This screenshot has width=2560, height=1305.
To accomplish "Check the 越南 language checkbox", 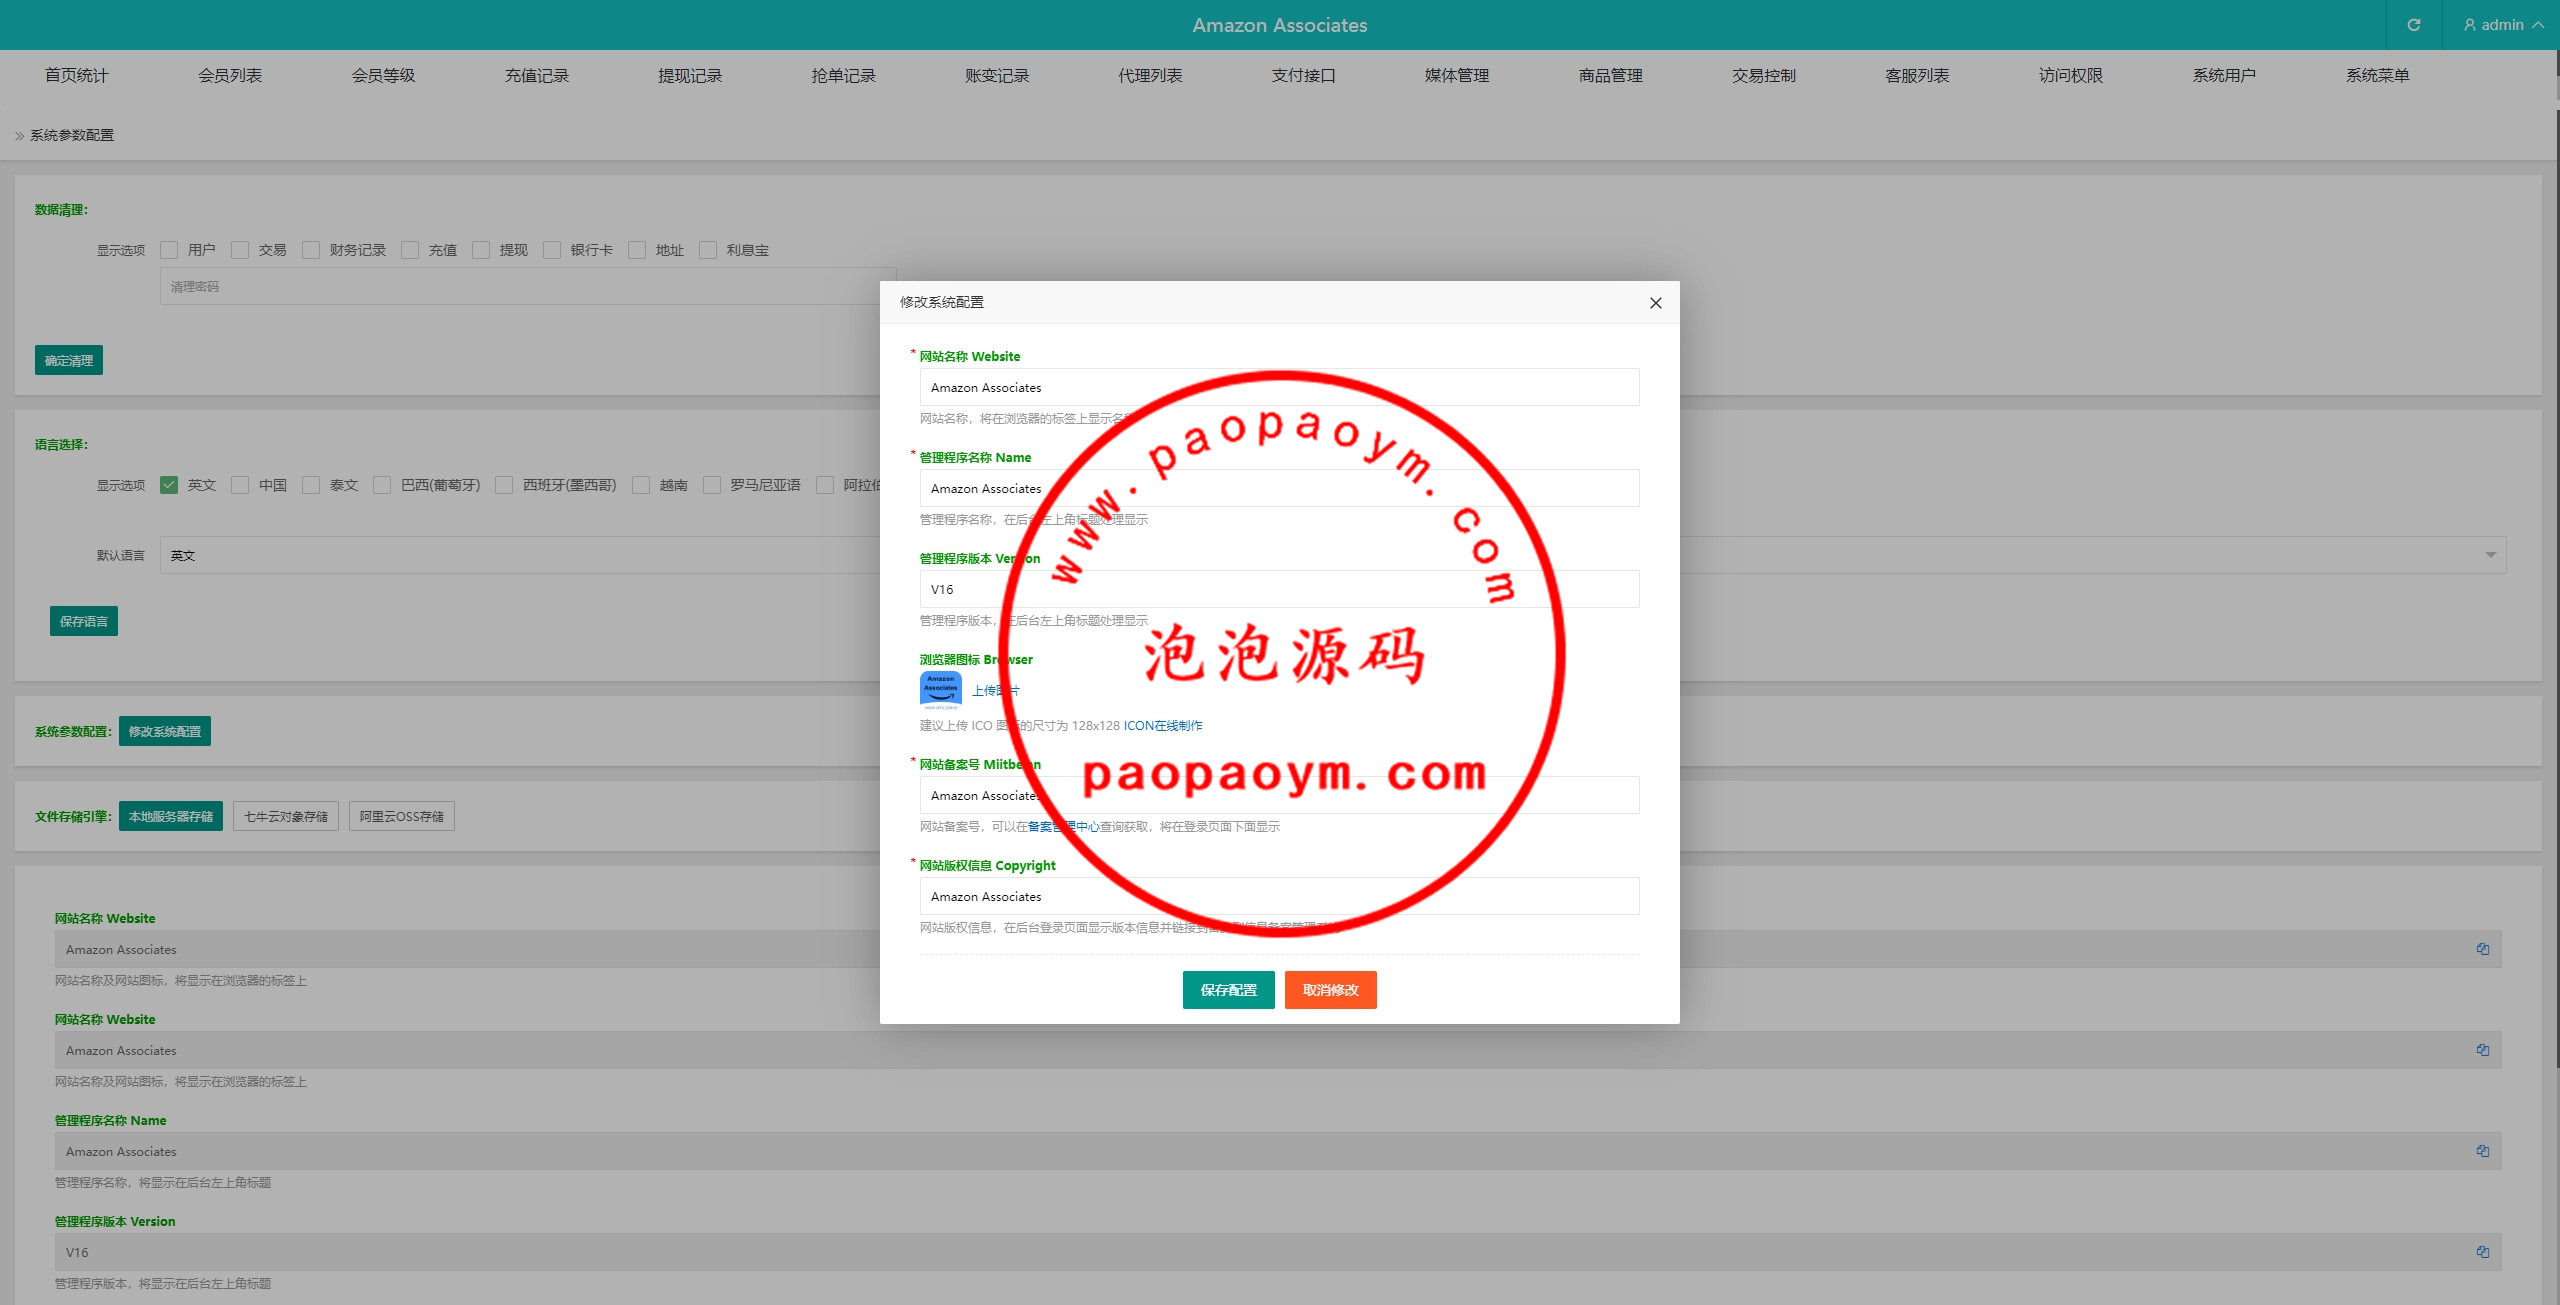I will point(641,485).
